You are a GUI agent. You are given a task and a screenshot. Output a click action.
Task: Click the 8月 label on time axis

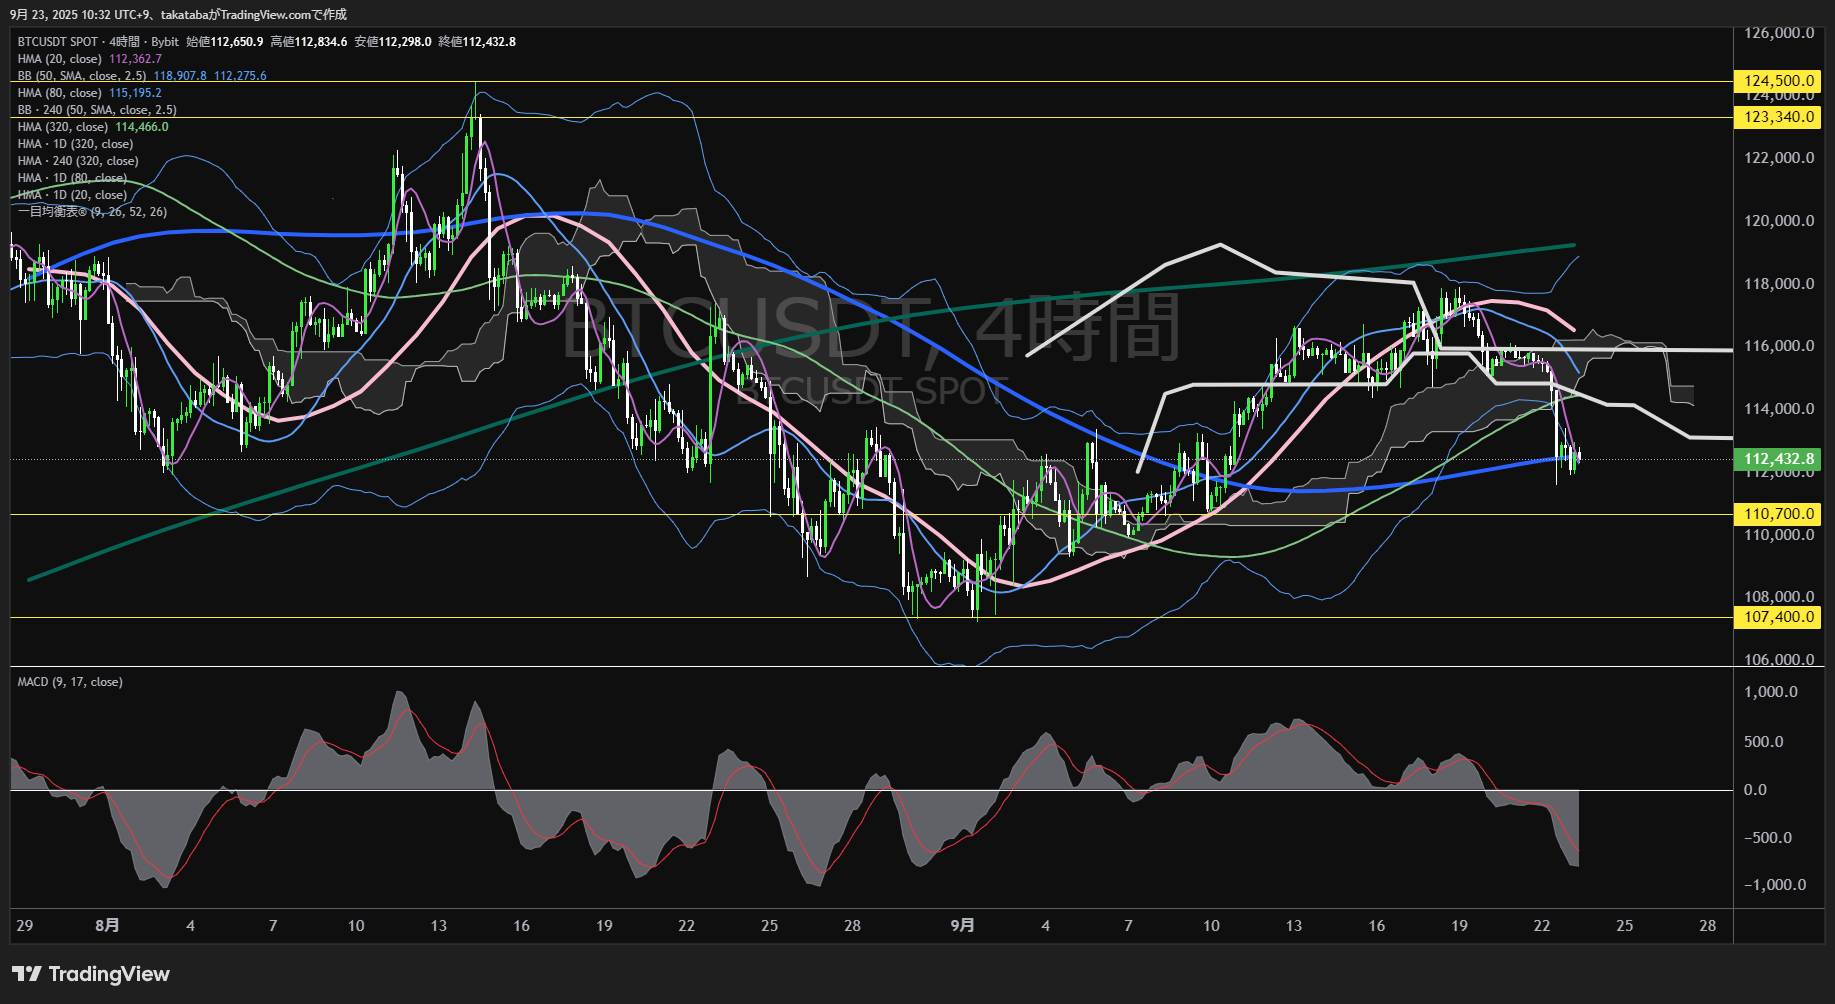(107, 926)
